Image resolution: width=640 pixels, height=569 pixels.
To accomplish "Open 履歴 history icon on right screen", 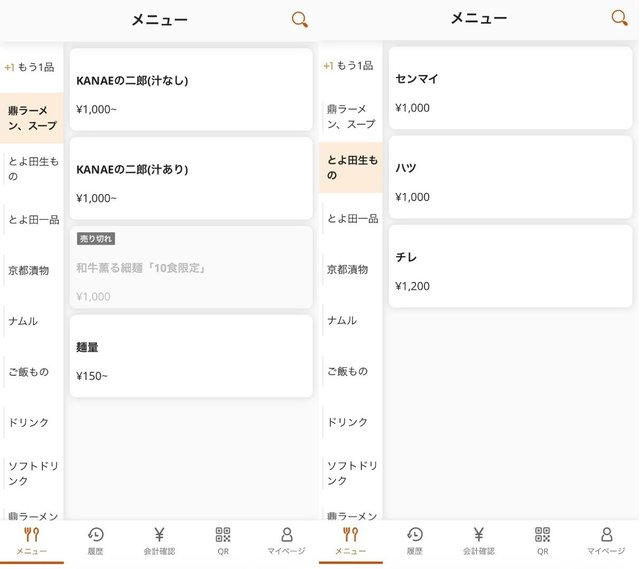I will [414, 541].
